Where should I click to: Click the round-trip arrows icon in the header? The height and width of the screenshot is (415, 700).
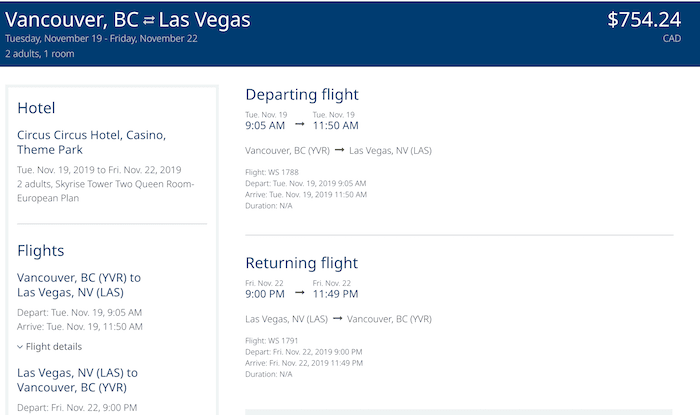pyautogui.click(x=149, y=20)
